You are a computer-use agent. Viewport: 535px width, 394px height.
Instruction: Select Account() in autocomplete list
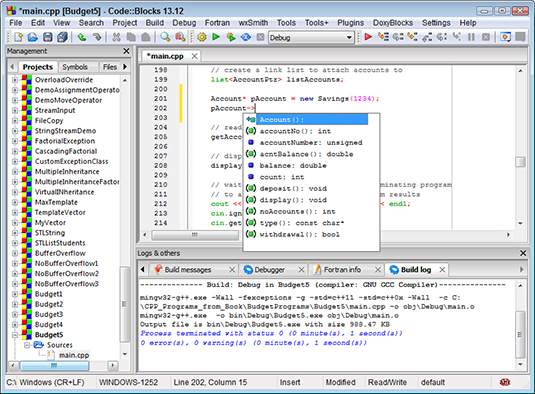pyautogui.click(x=312, y=120)
